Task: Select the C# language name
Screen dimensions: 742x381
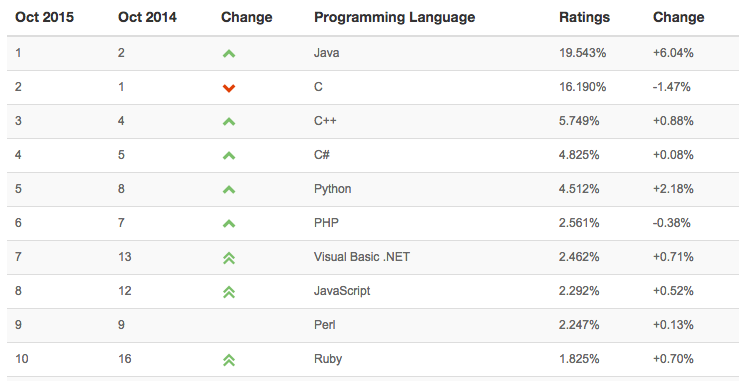Action: 322,155
